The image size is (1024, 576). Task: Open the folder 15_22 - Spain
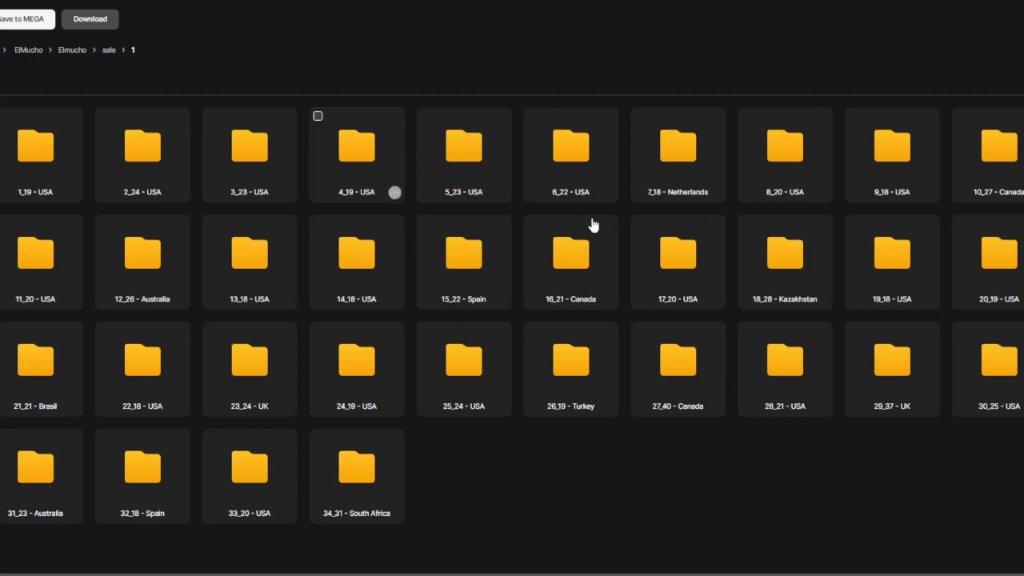(464, 262)
